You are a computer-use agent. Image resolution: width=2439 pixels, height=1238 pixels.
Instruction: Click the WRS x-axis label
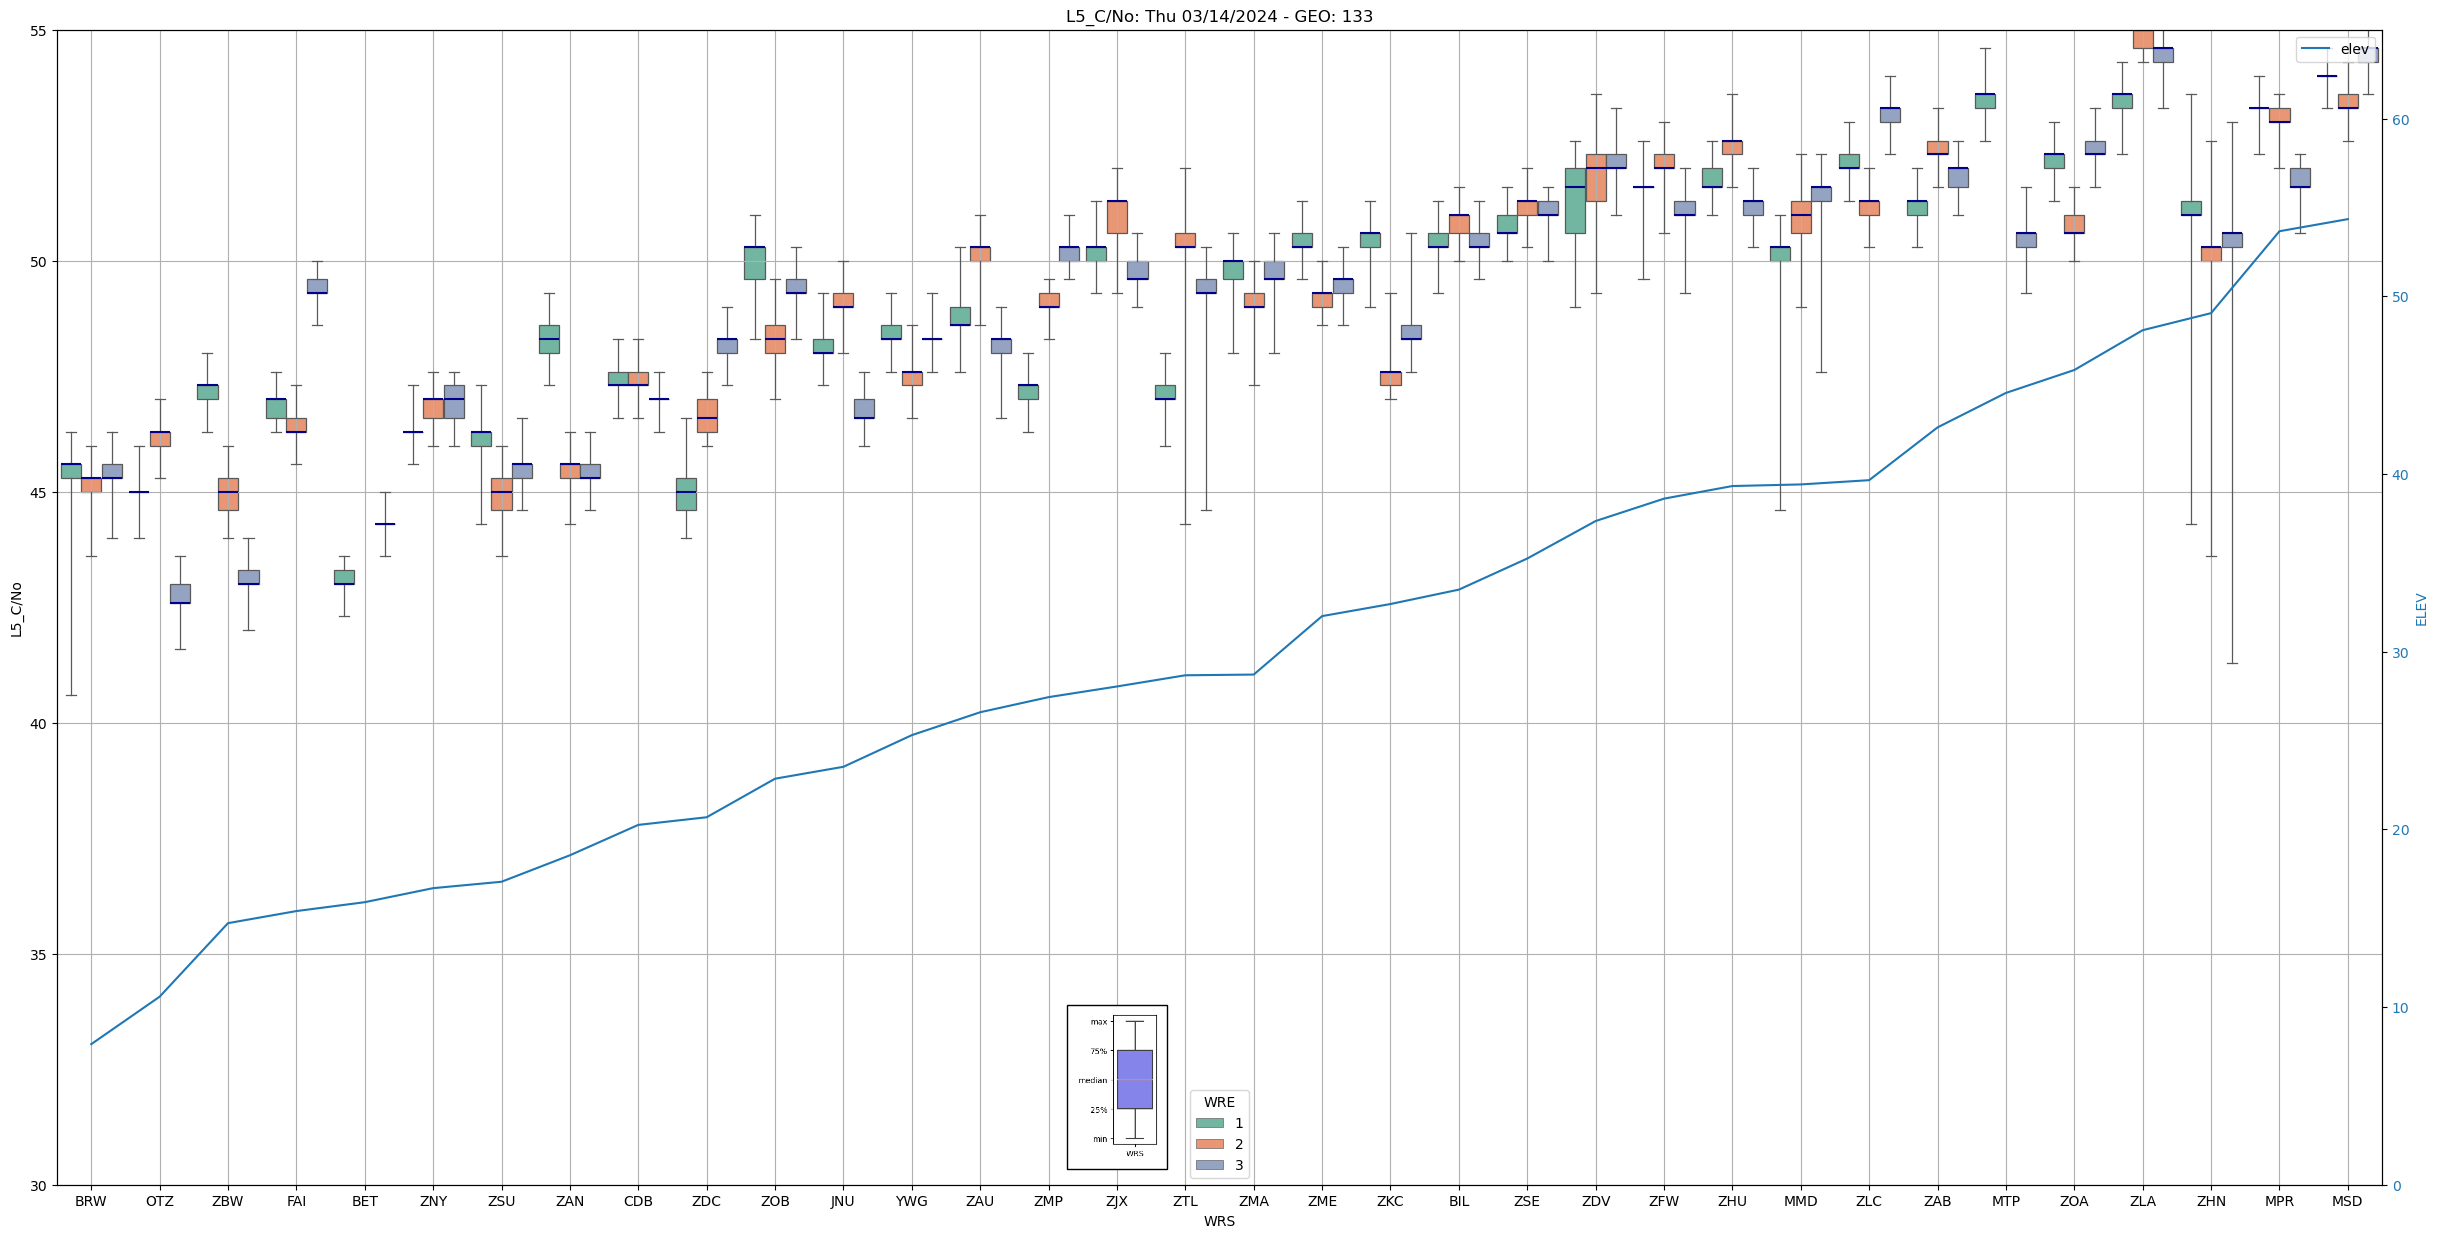(x=1218, y=1221)
